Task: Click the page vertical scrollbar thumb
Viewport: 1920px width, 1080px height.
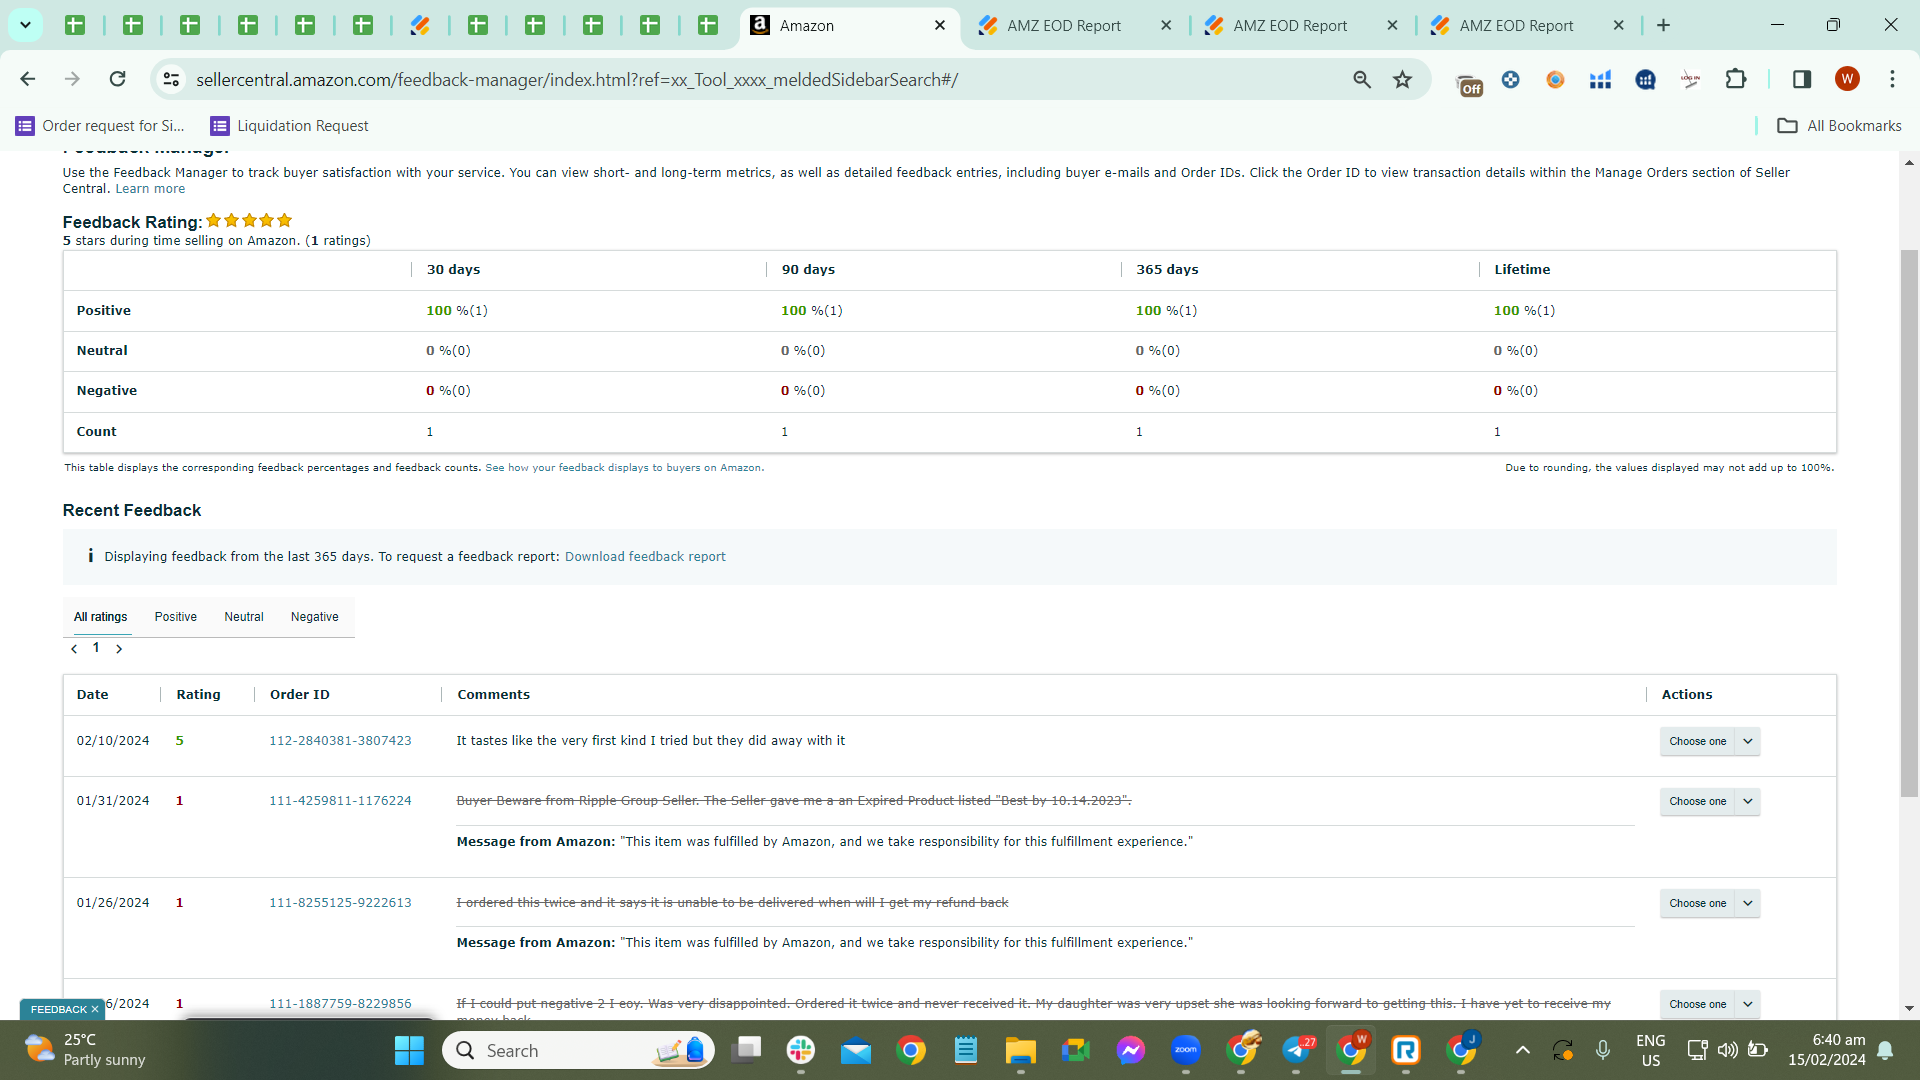Action: click(x=1909, y=523)
